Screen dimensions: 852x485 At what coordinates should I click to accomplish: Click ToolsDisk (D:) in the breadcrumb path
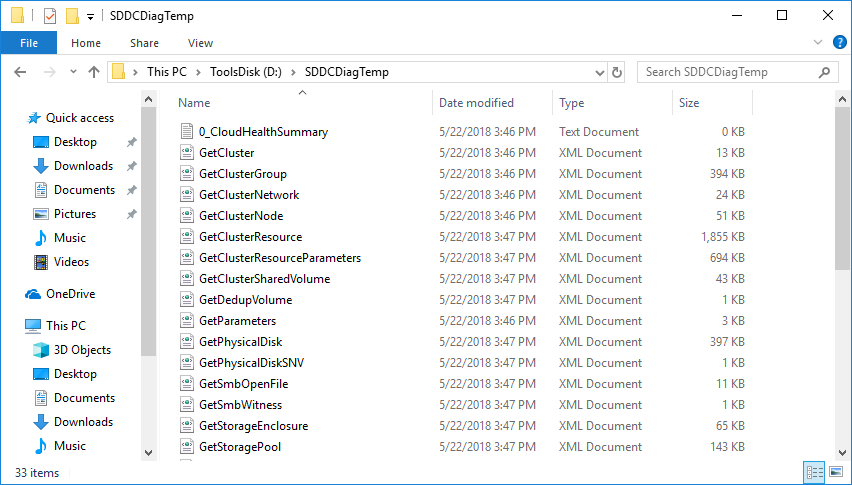coord(246,72)
